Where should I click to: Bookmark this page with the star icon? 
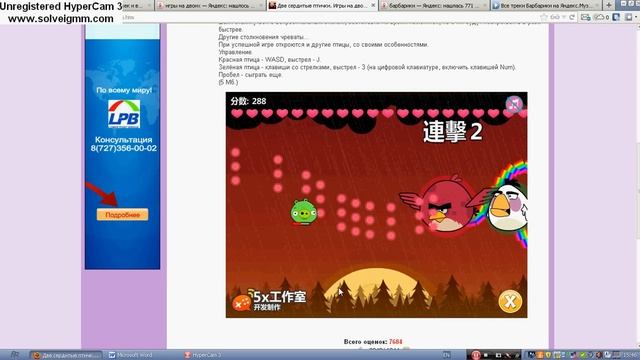coord(544,17)
